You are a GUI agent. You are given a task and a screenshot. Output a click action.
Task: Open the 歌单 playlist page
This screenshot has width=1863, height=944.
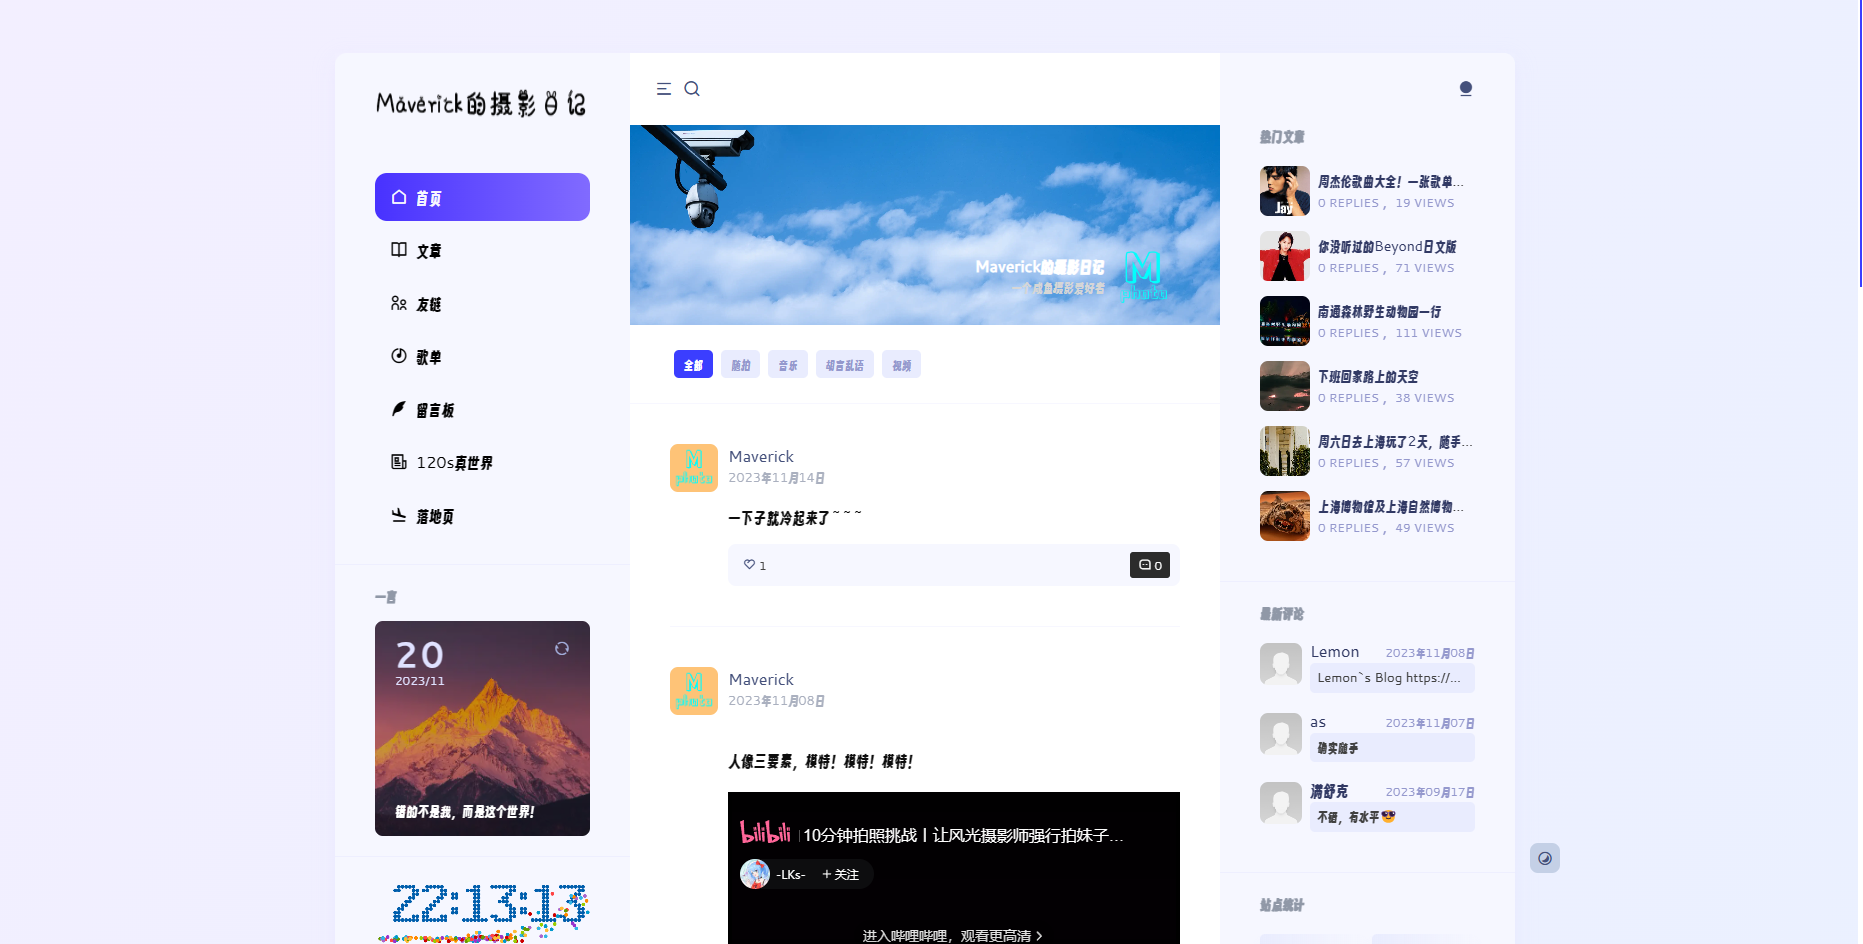(x=428, y=357)
